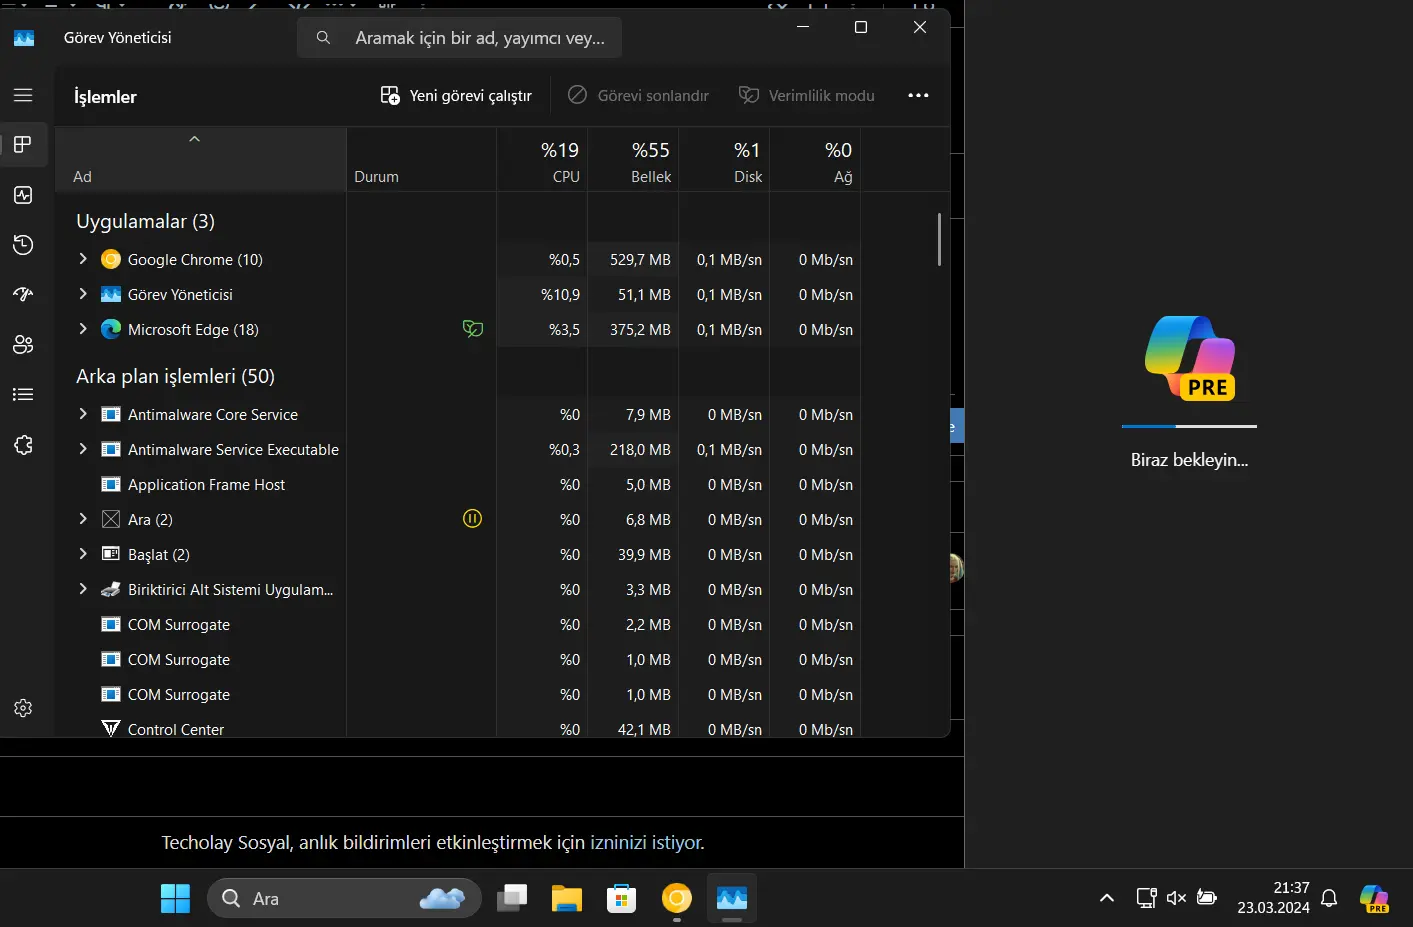Select the COM Surrogate row using 2,2 MB
Viewport: 1413px width, 927px height.
point(458,624)
